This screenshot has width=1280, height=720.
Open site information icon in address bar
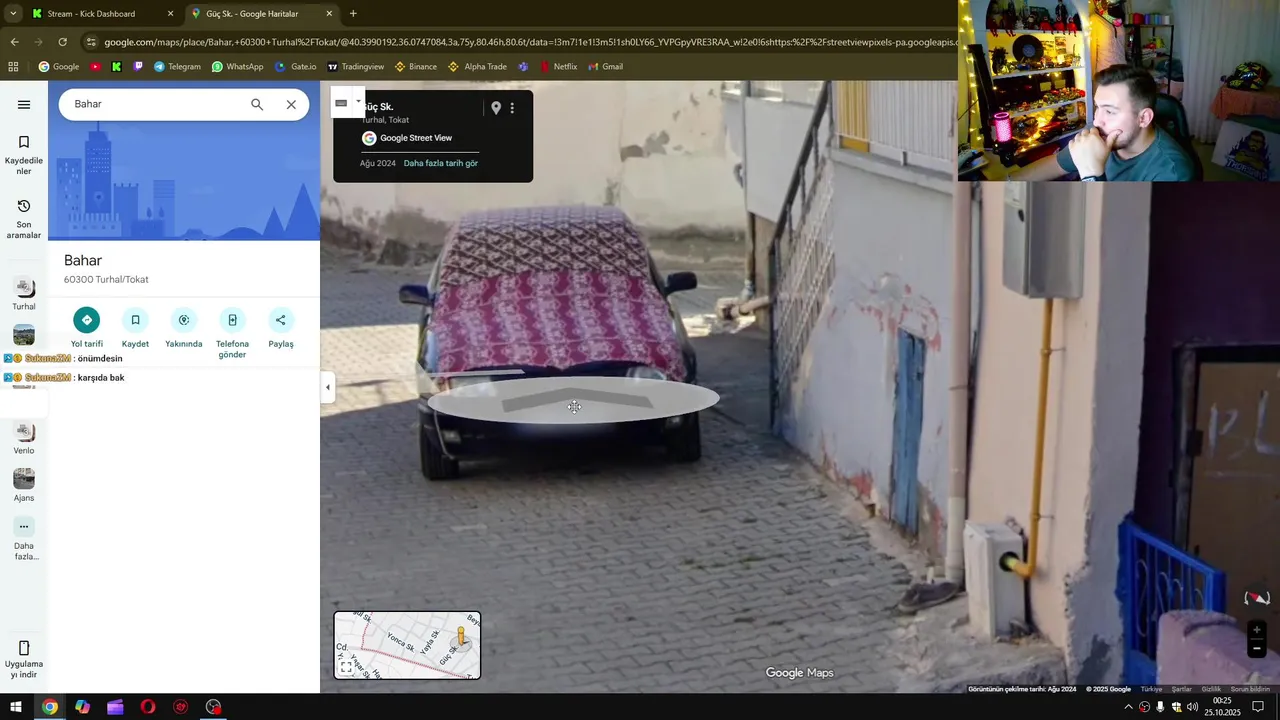(x=91, y=42)
